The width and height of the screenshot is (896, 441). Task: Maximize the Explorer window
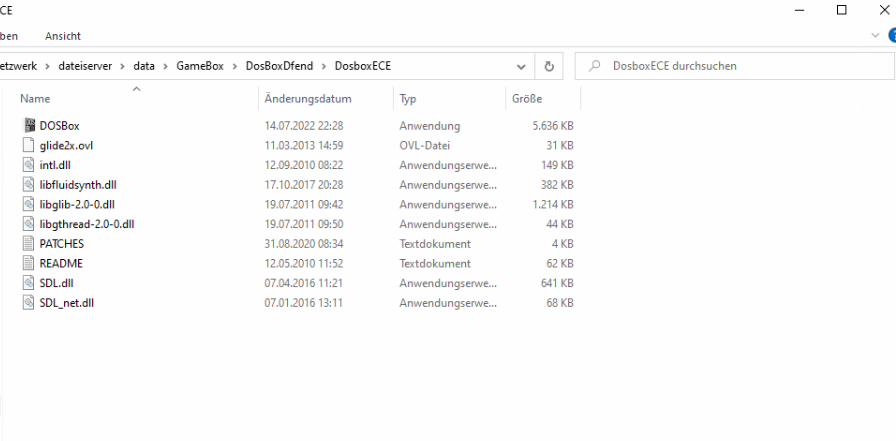(x=841, y=10)
